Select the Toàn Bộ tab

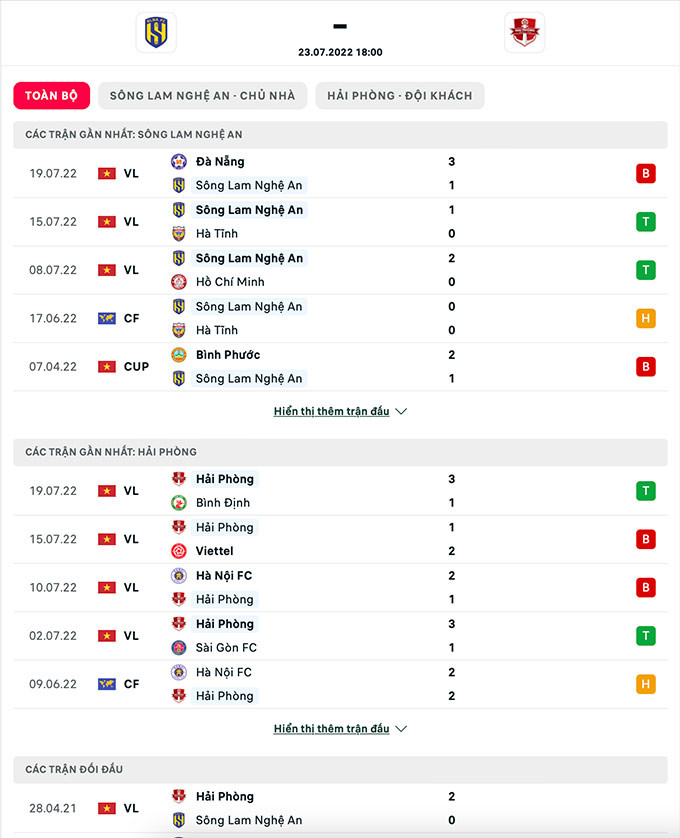[x=52, y=96]
